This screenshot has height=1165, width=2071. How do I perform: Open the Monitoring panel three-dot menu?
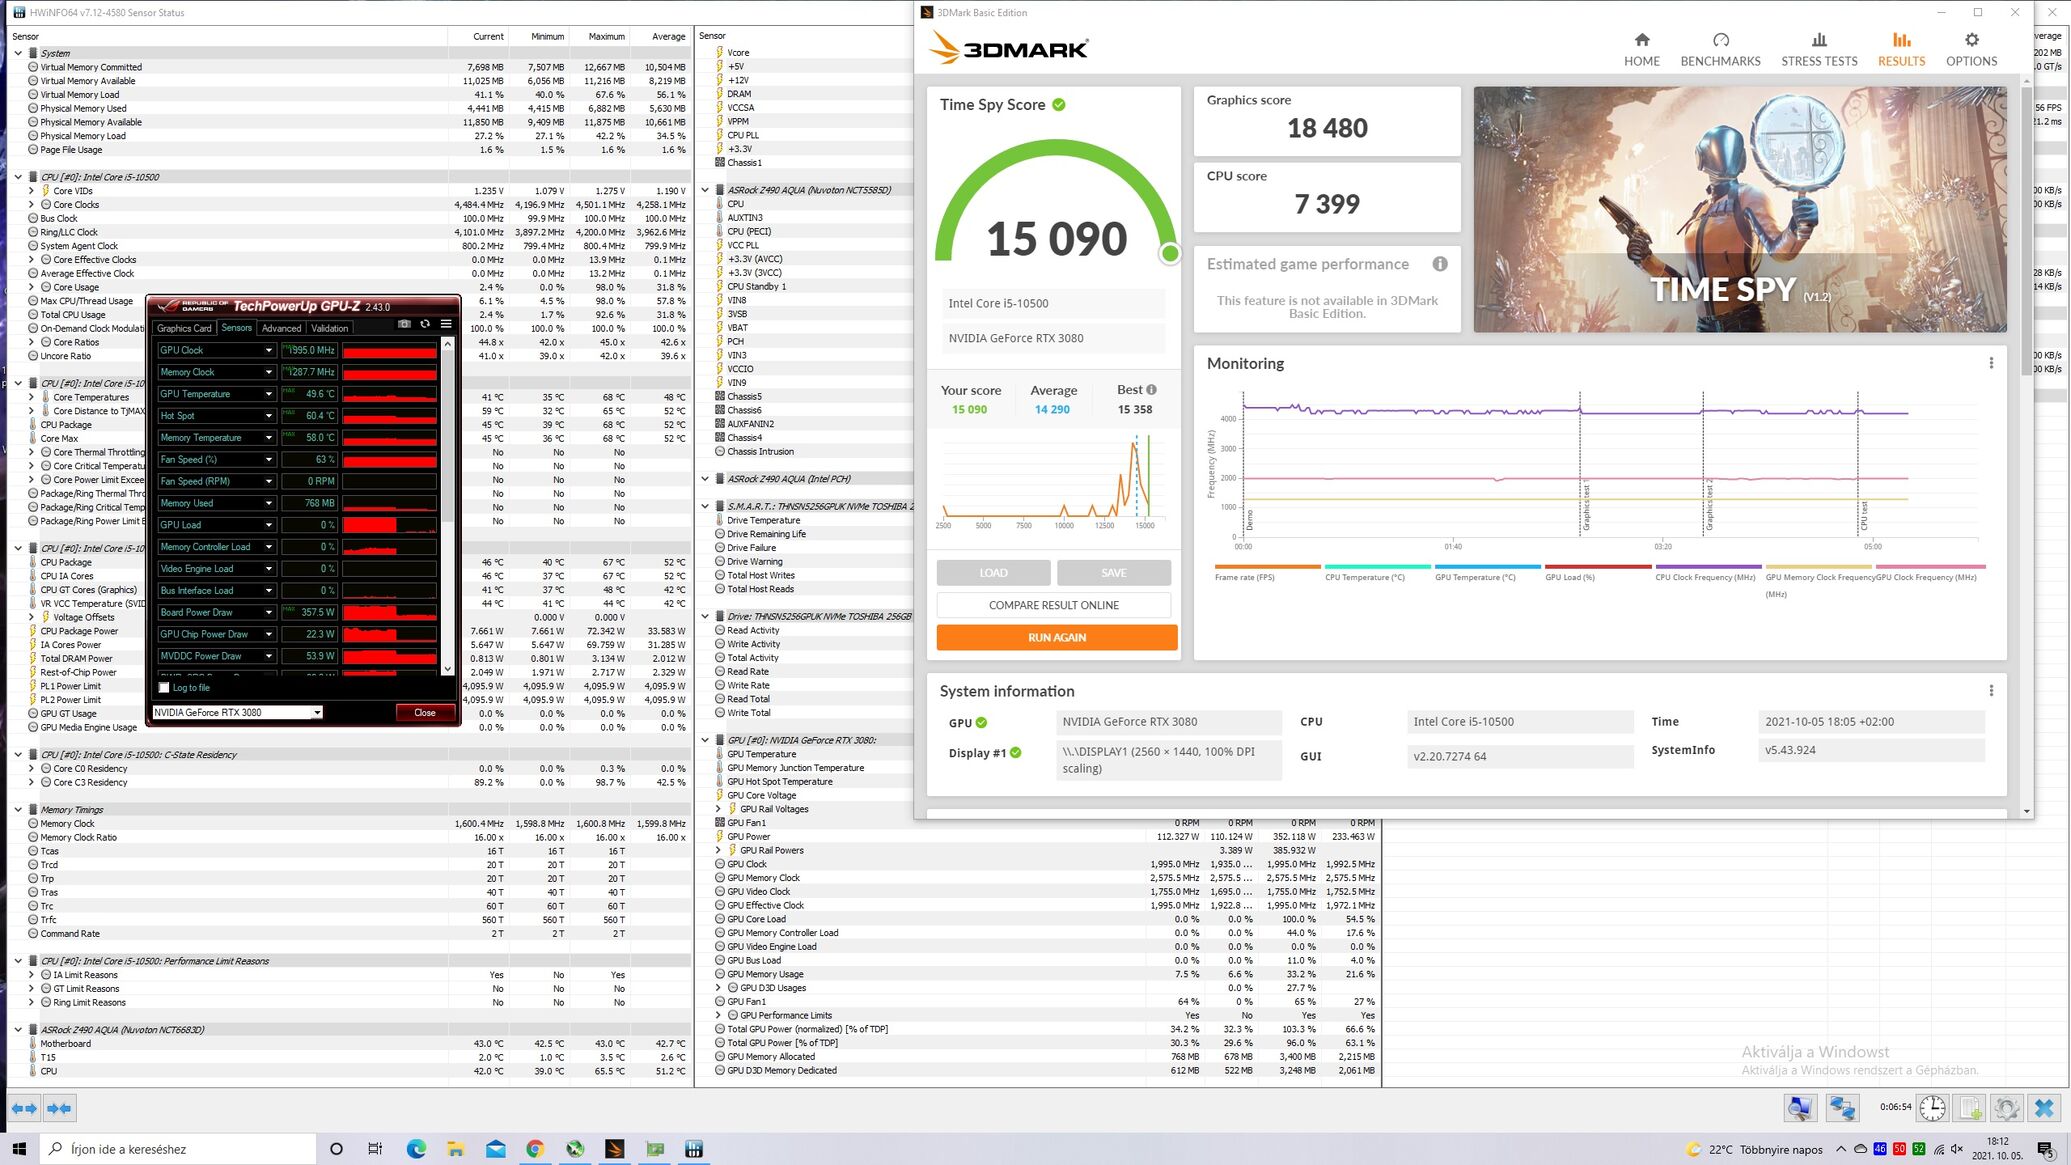pyautogui.click(x=1991, y=363)
